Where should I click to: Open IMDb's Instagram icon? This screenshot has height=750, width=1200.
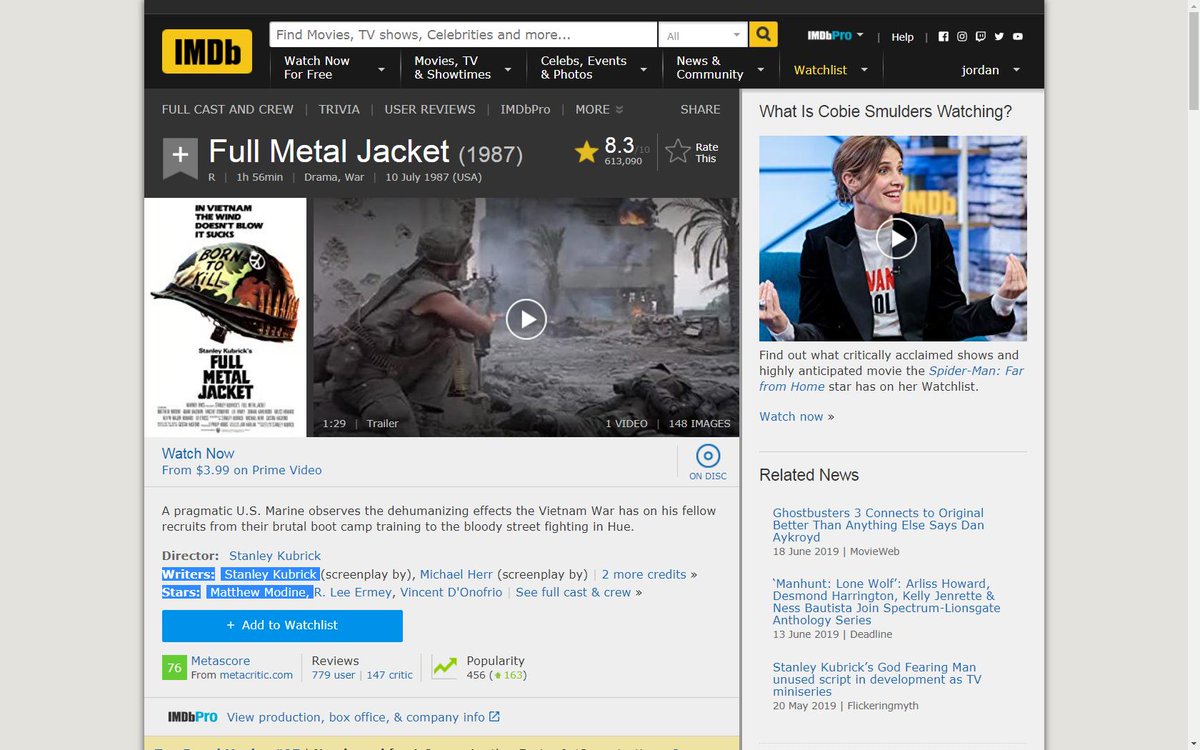tap(962, 37)
